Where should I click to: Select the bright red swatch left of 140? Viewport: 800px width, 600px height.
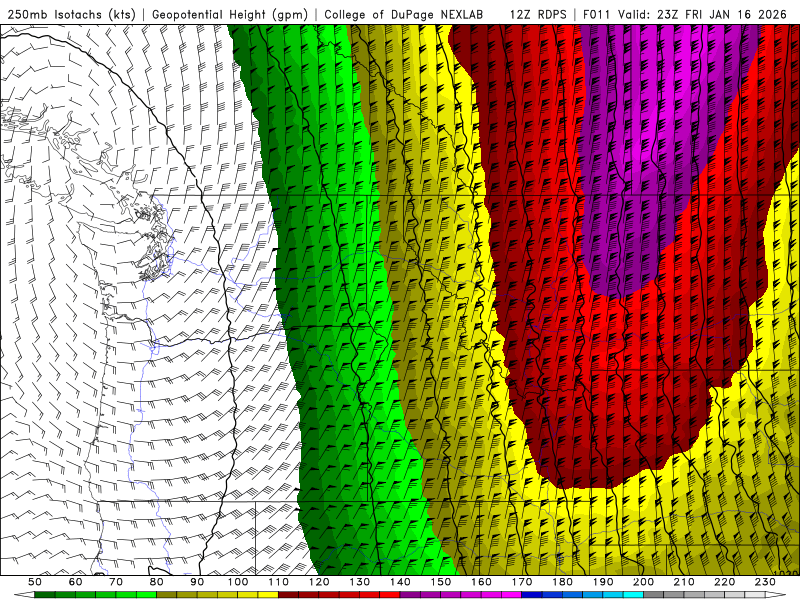(x=390, y=595)
